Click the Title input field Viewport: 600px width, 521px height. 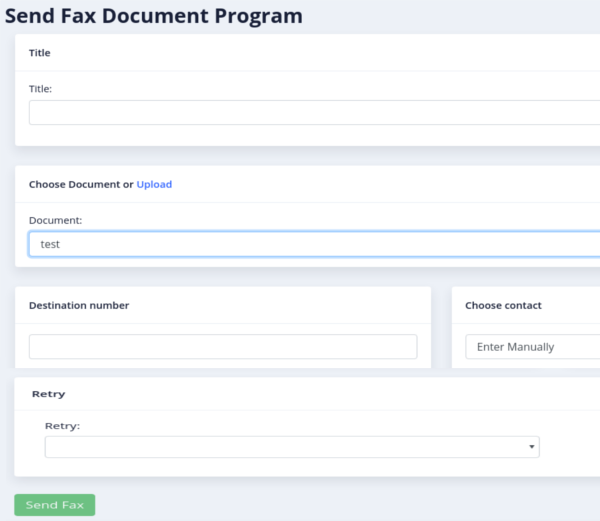coord(315,112)
